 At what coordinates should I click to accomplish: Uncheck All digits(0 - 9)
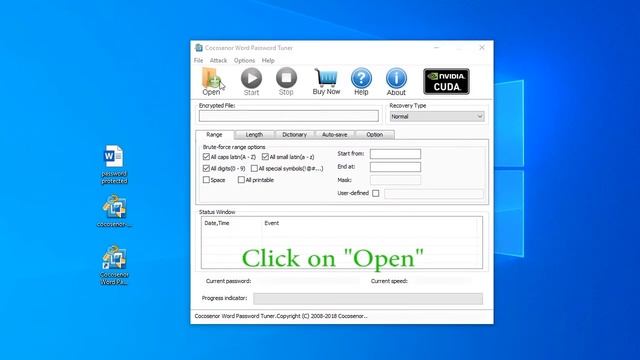pyautogui.click(x=206, y=168)
